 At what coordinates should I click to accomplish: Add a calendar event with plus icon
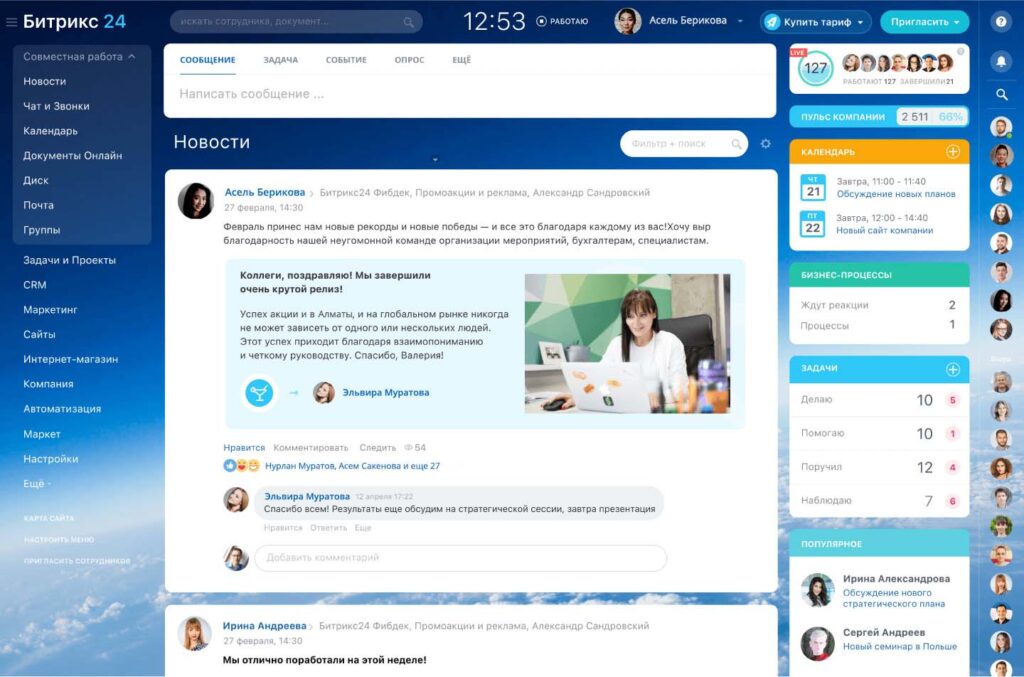click(953, 152)
